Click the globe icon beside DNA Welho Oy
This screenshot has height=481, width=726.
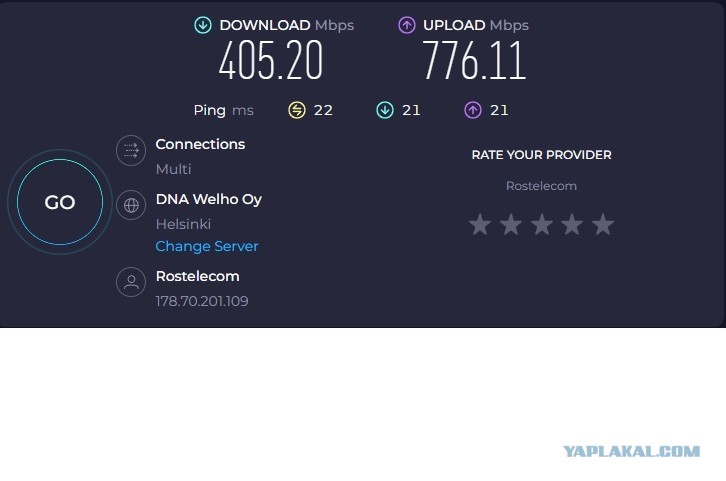pyautogui.click(x=131, y=205)
